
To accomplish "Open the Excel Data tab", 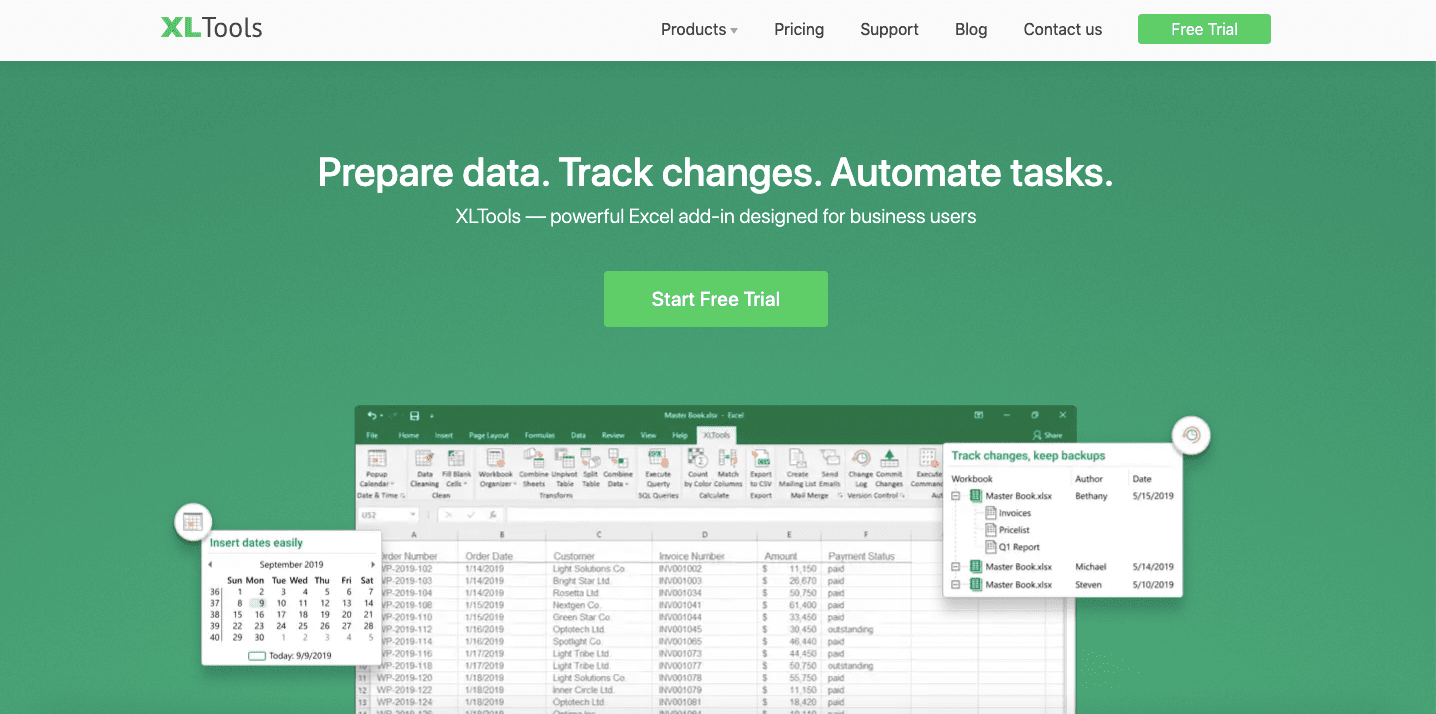I will pos(578,435).
